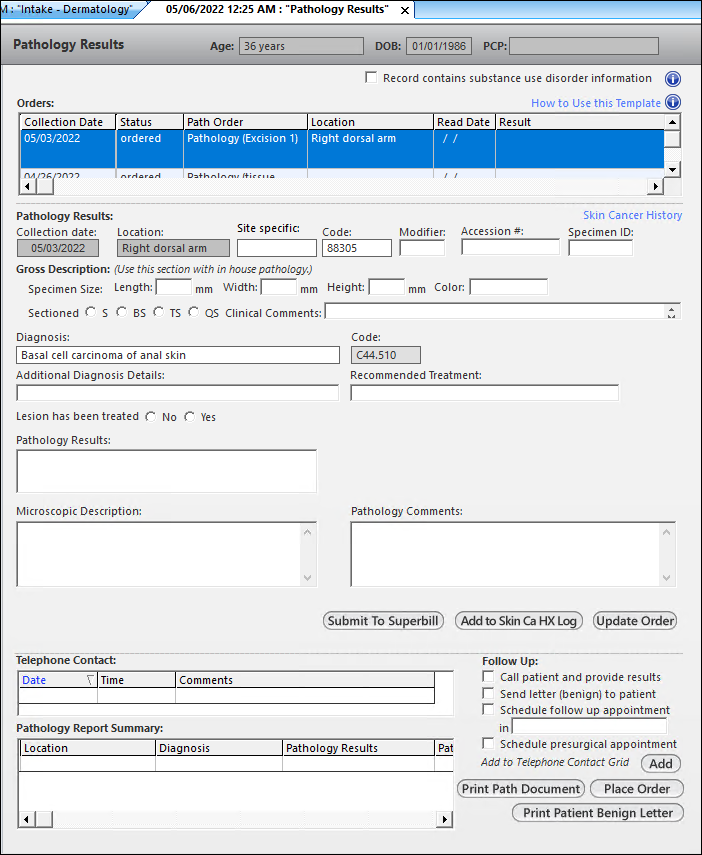
Task: Click the Place Order button
Action: coord(637,789)
